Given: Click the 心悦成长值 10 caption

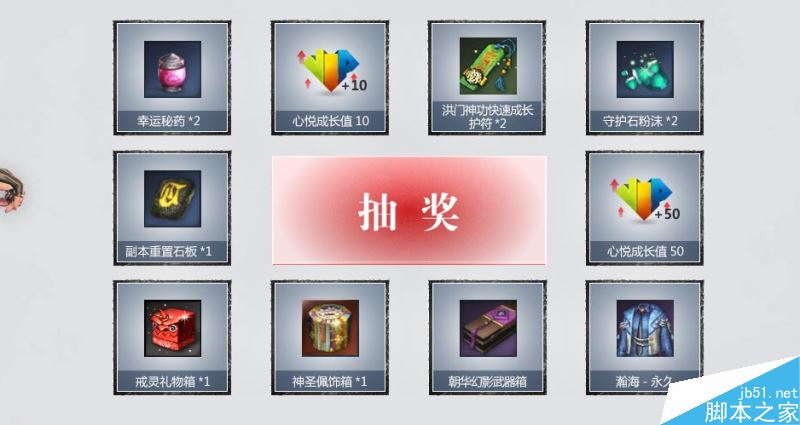Looking at the screenshot, I should tap(330, 121).
